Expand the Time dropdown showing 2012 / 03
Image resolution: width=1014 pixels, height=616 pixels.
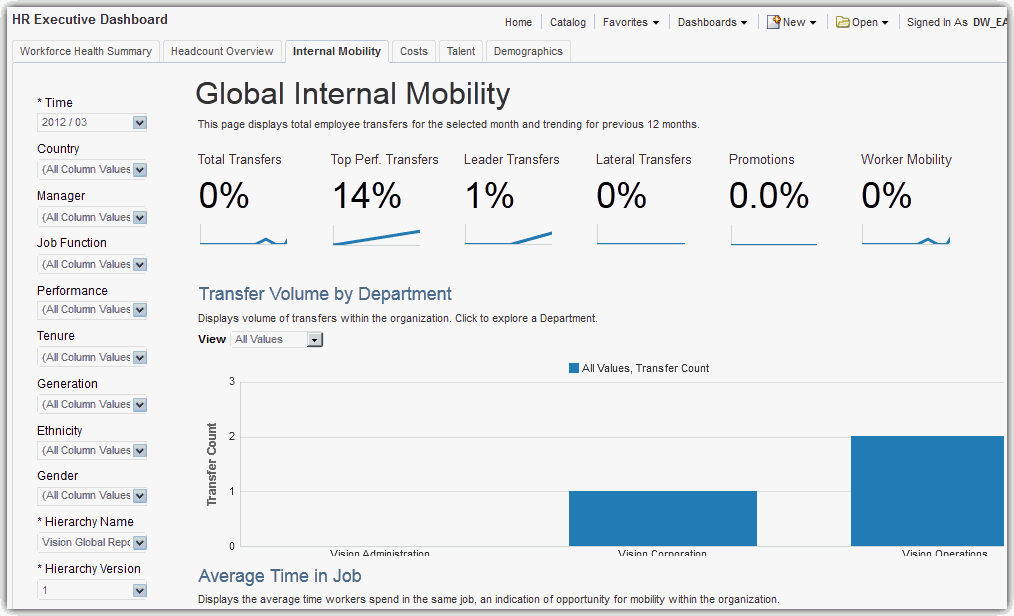click(x=140, y=123)
